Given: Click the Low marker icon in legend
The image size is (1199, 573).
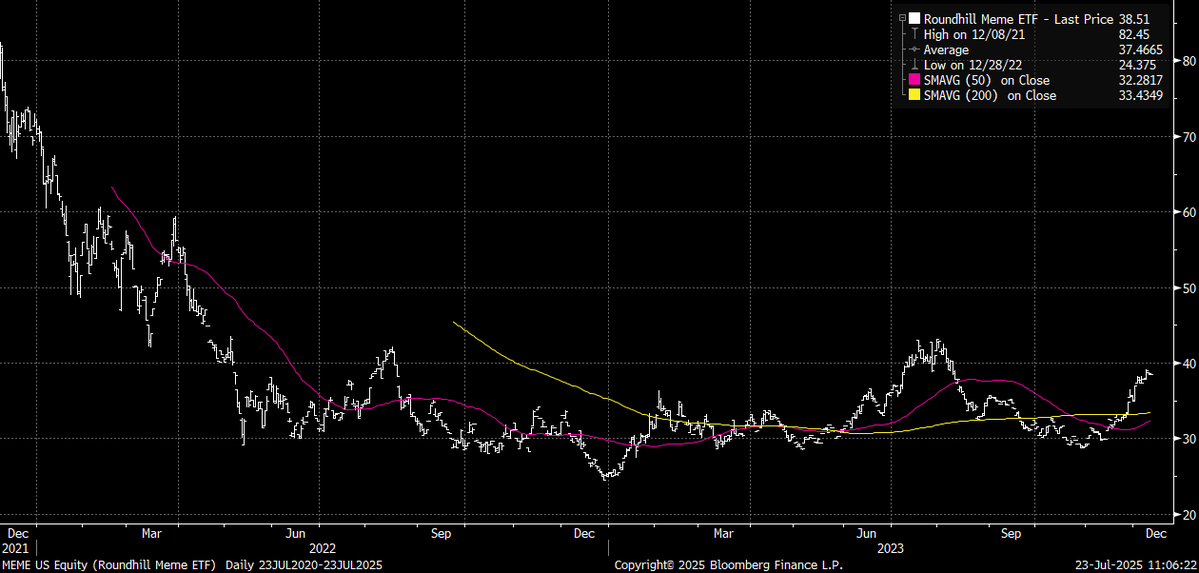Looking at the screenshot, I should click(915, 64).
